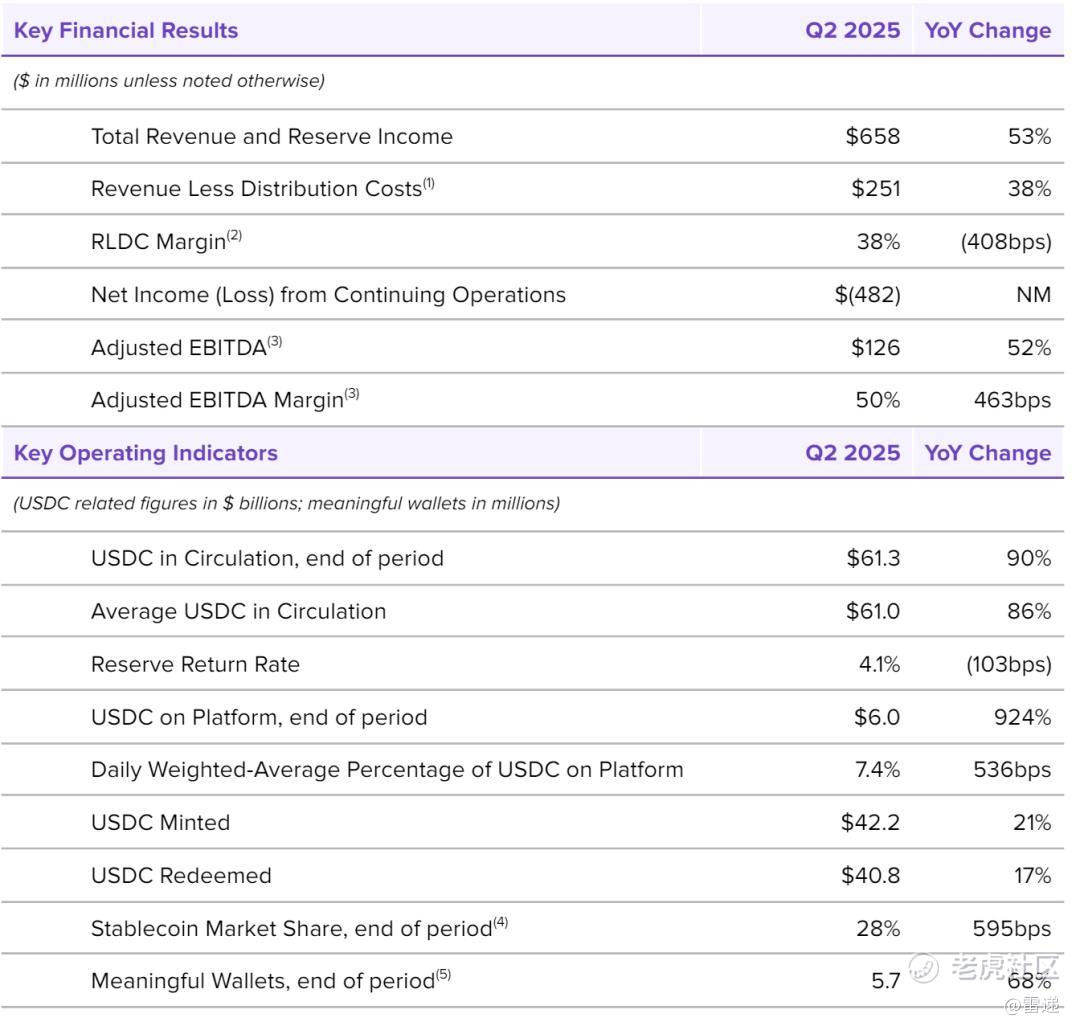Click the $126 Adjusted EBITDA value
1080x1030 pixels.
click(875, 348)
